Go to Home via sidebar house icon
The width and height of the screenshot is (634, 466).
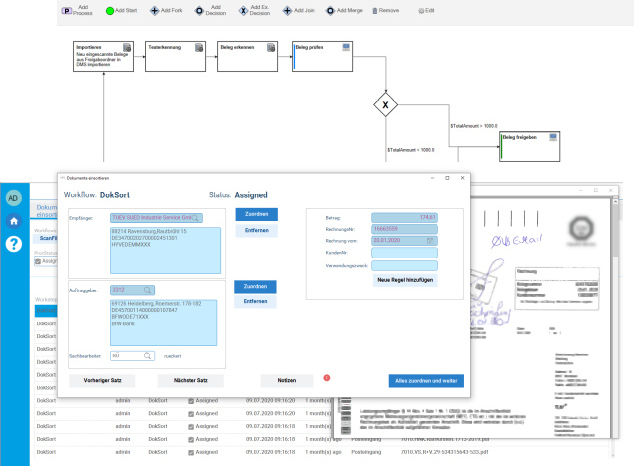pyautogui.click(x=14, y=221)
